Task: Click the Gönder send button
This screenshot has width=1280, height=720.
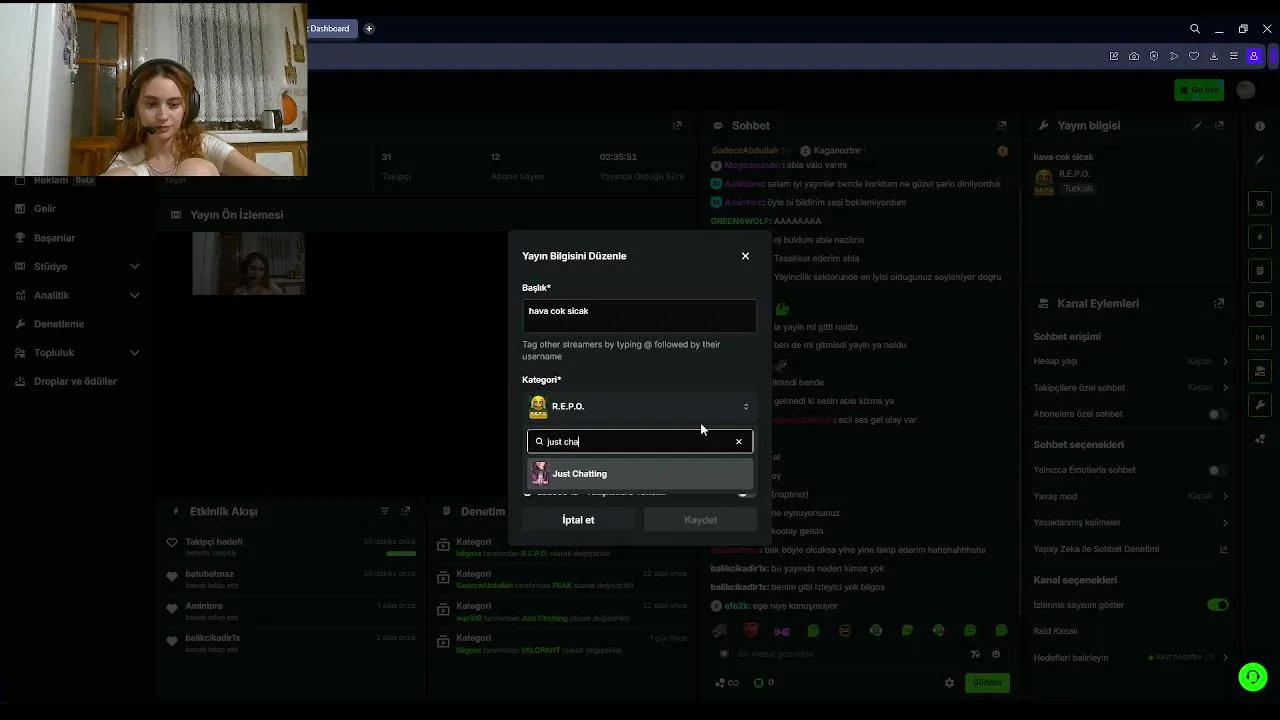Action: coord(987,683)
